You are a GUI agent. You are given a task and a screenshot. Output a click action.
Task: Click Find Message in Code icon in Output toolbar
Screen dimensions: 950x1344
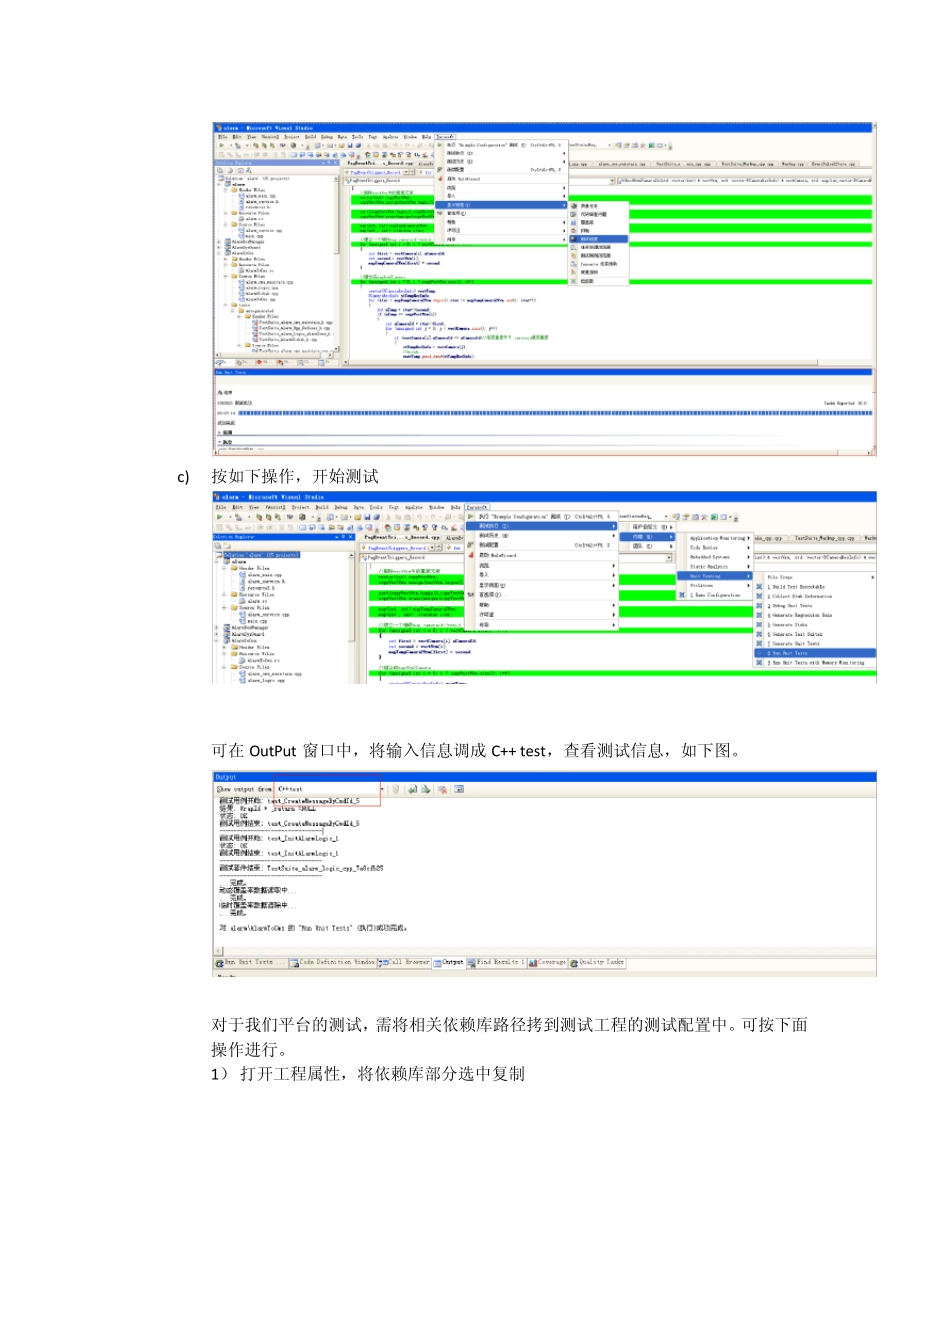(395, 789)
